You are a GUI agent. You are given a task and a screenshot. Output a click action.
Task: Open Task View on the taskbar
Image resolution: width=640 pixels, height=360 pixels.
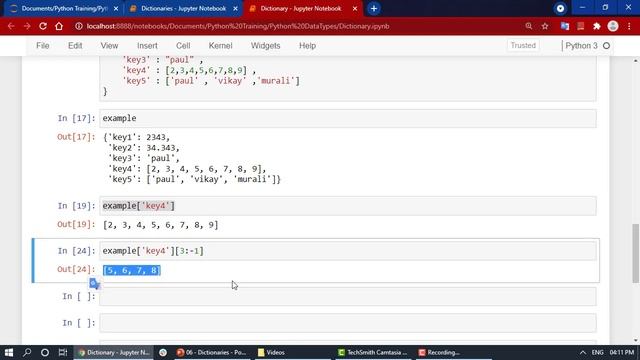point(63,352)
